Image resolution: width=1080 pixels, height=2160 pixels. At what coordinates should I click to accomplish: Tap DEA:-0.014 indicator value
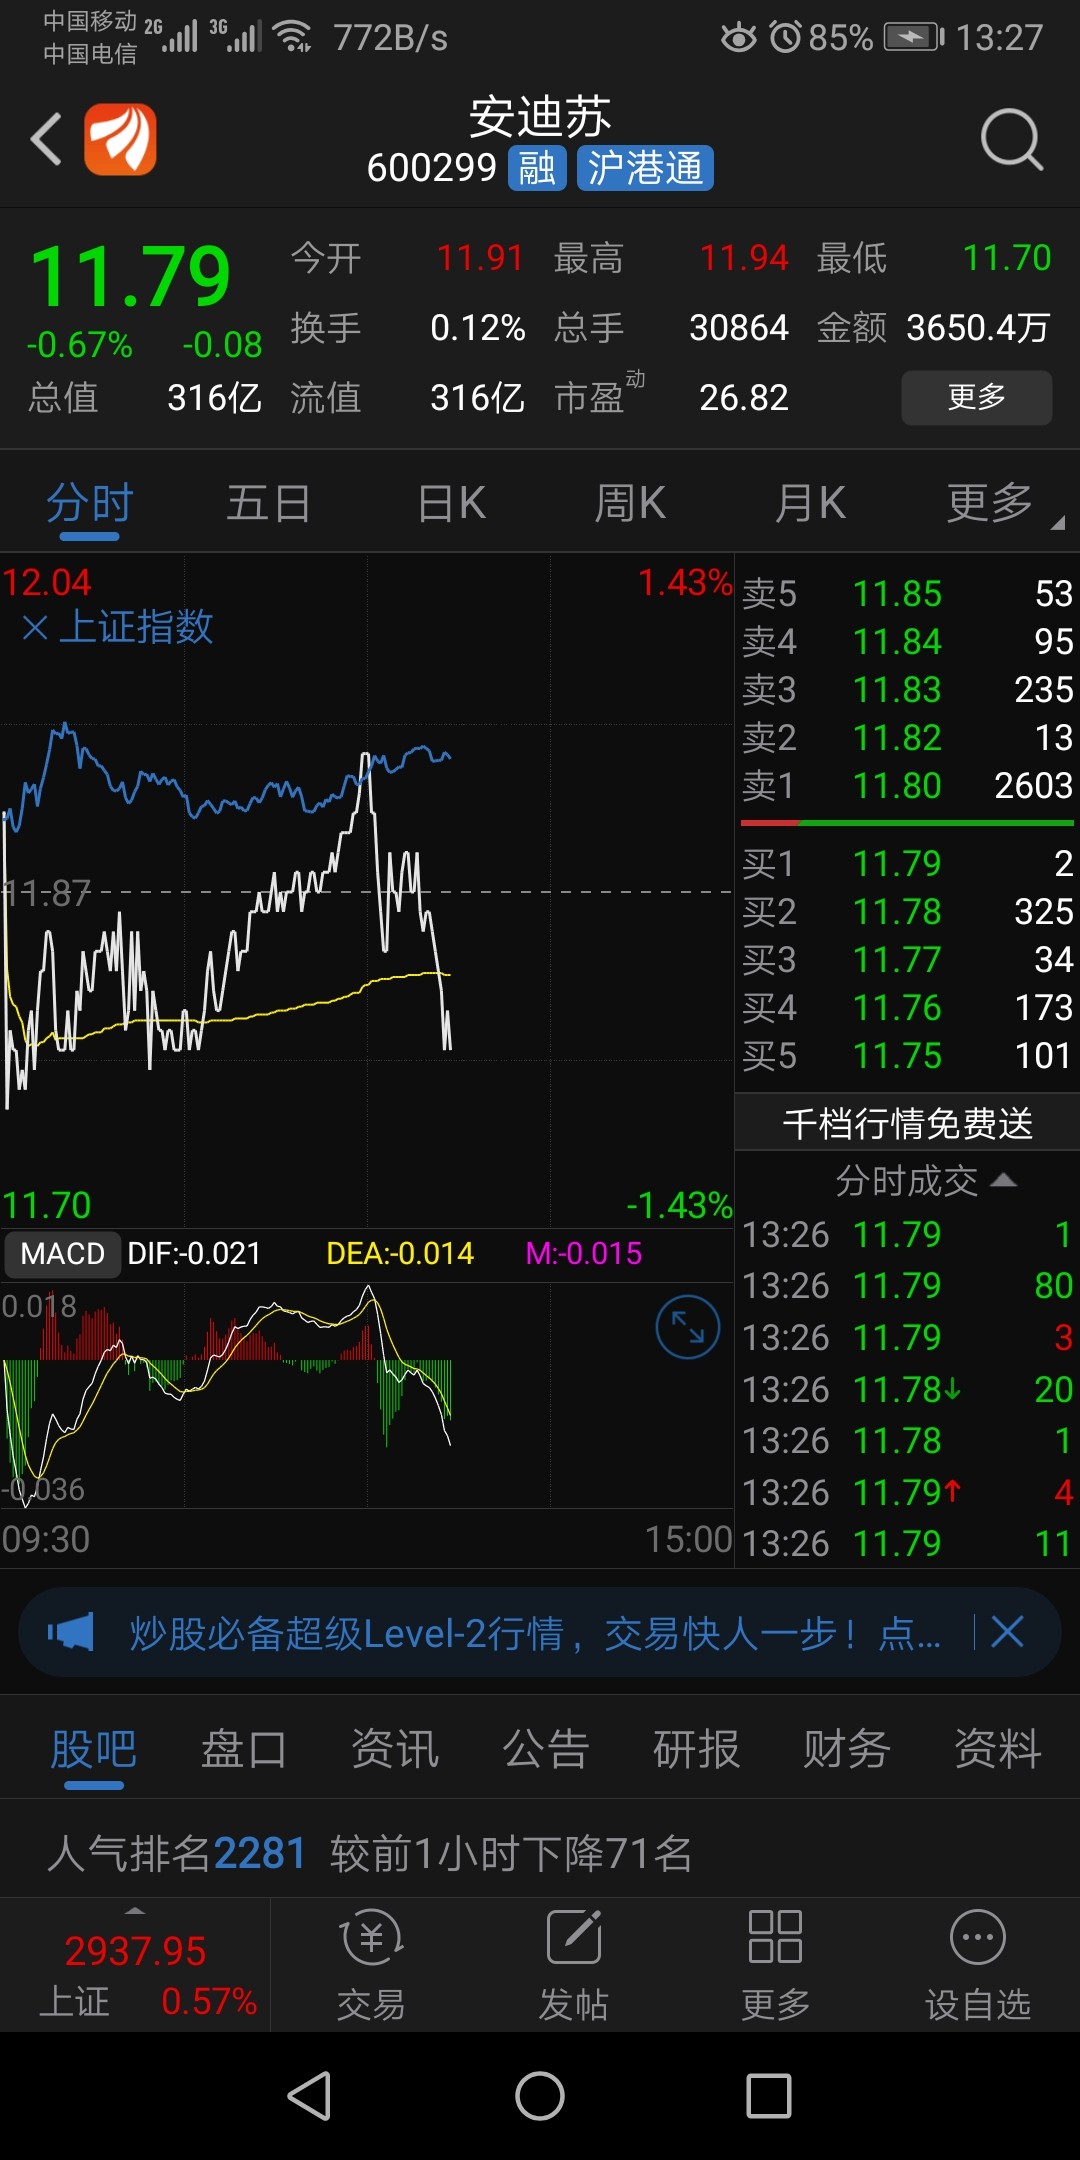[400, 1253]
